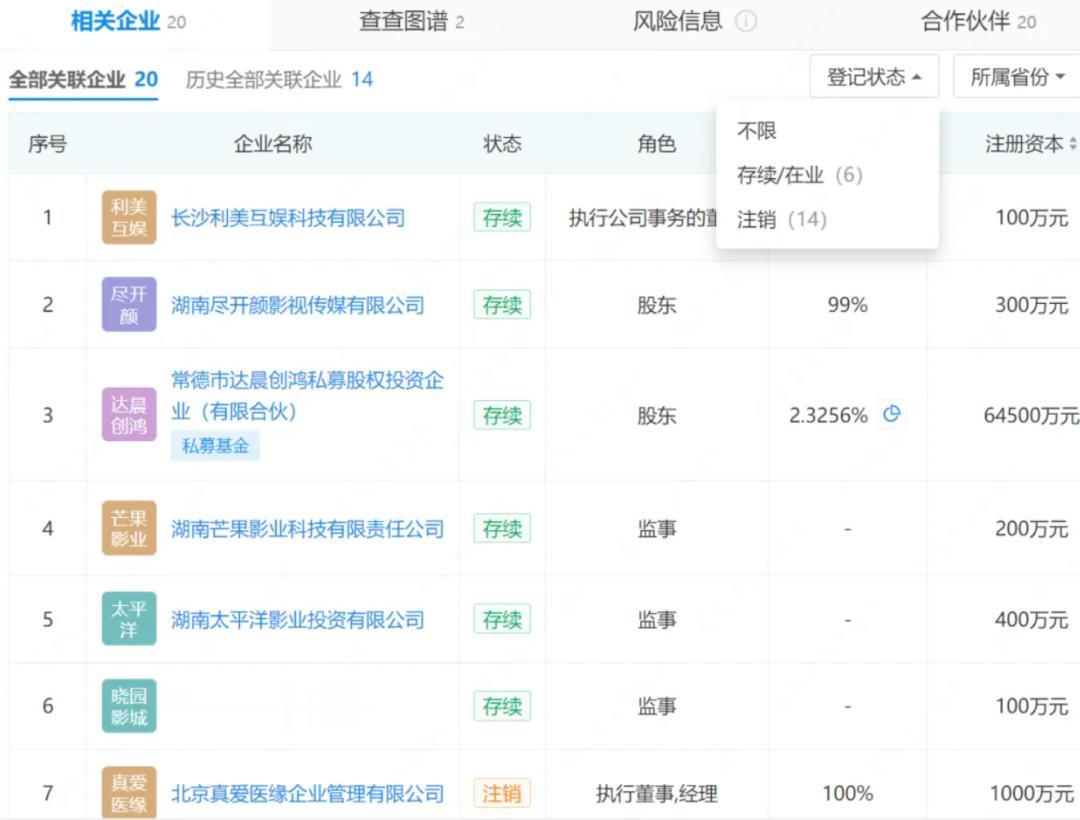Open 湖南尽开颜影视传媒有限公司 link
The height and width of the screenshot is (820, 1080).
pos(298,305)
